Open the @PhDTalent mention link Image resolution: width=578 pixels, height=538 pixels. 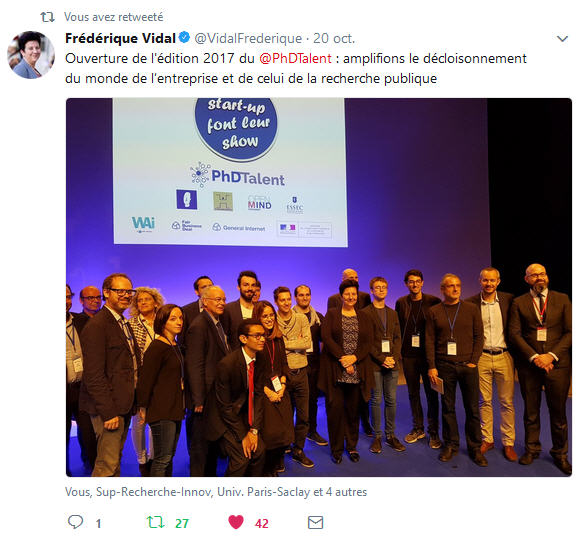[x=295, y=59]
